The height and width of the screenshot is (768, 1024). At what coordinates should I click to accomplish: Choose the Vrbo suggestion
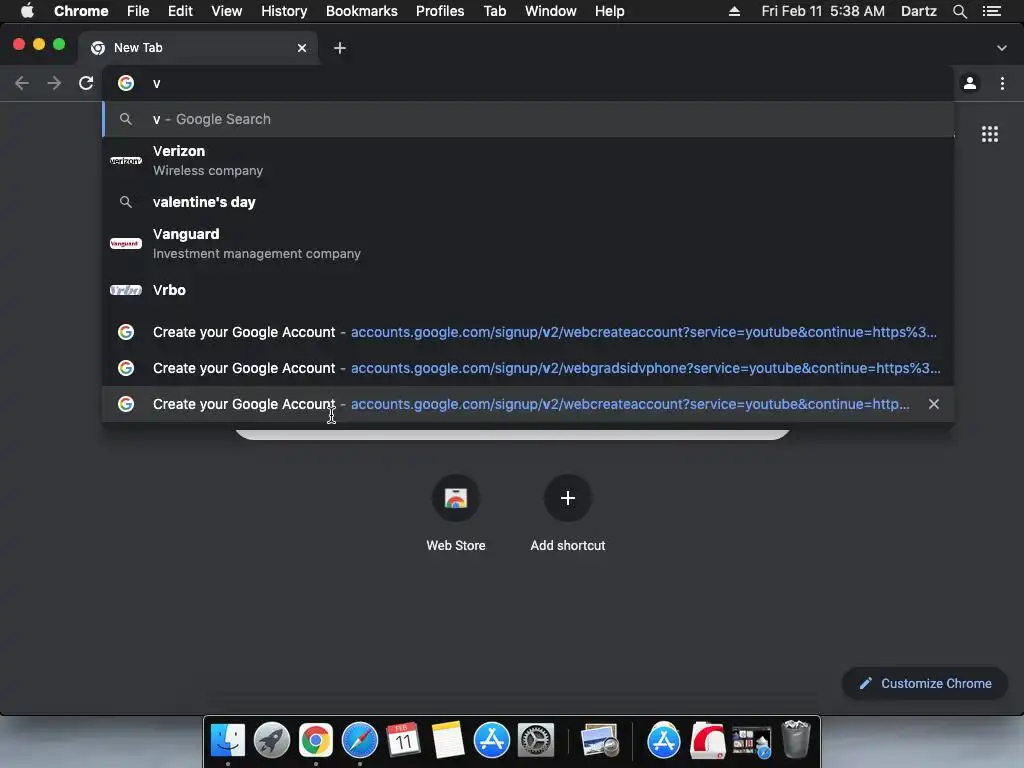[x=528, y=290]
